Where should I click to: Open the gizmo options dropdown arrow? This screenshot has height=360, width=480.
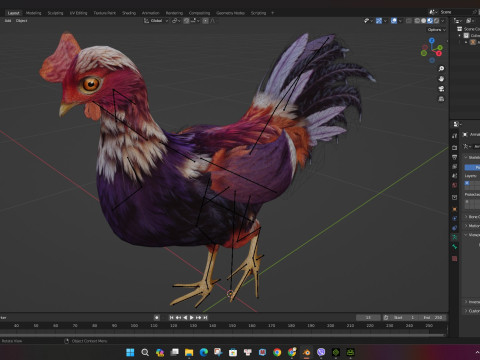(385, 21)
